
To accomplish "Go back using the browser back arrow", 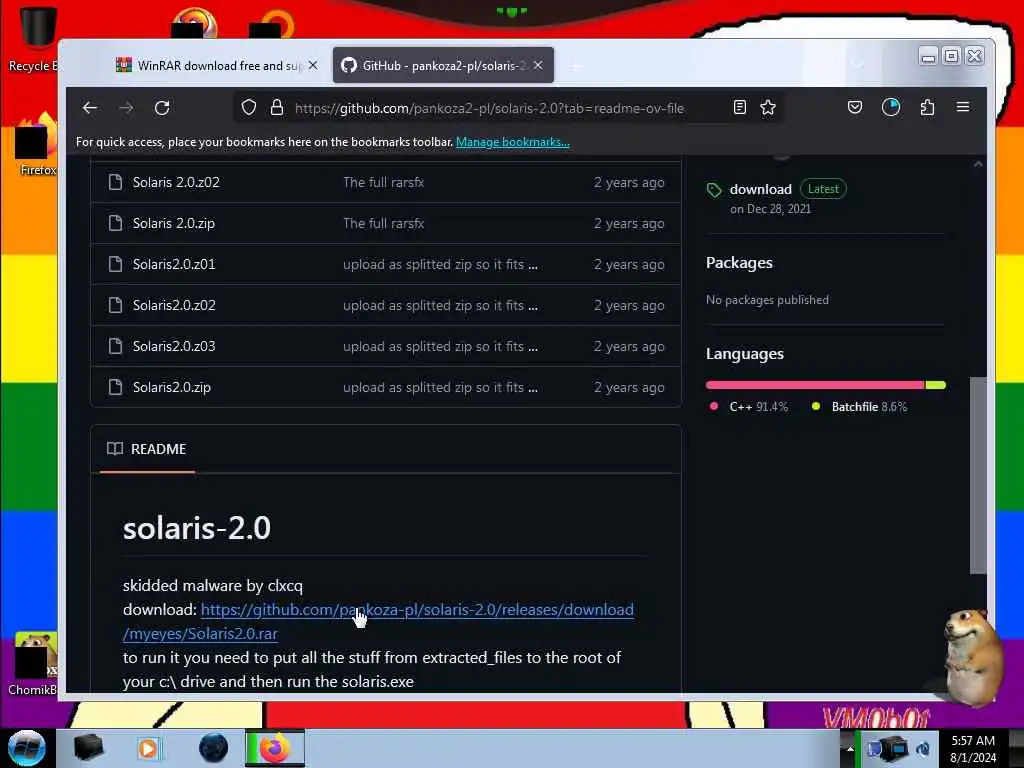I will tap(89, 108).
